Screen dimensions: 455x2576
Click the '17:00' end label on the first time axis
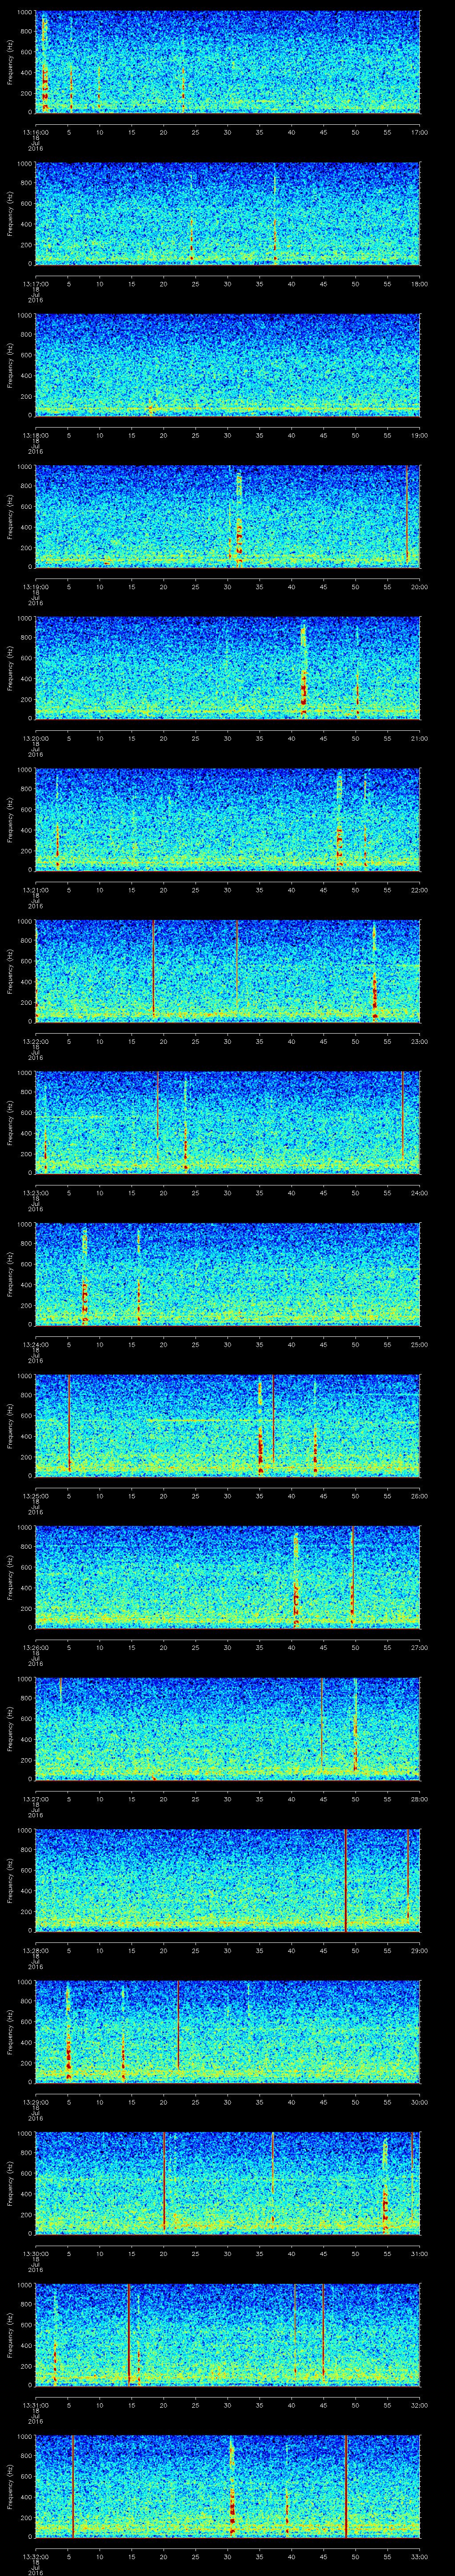click(420, 132)
